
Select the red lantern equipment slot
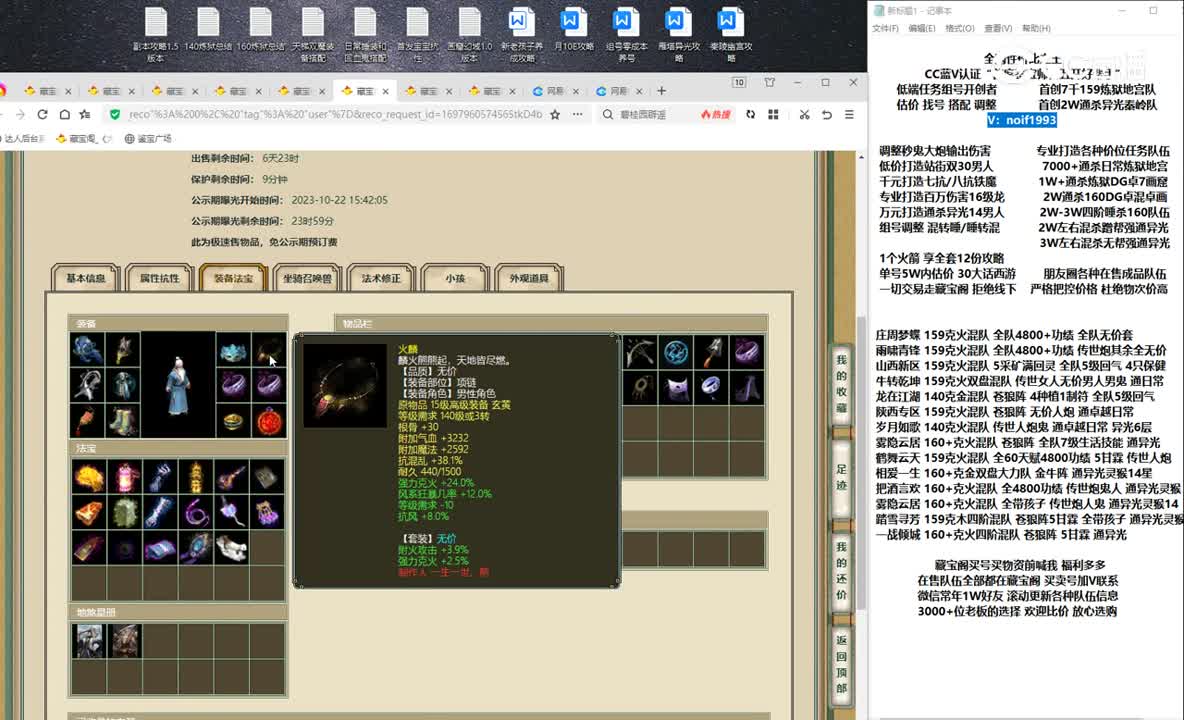pos(87,421)
